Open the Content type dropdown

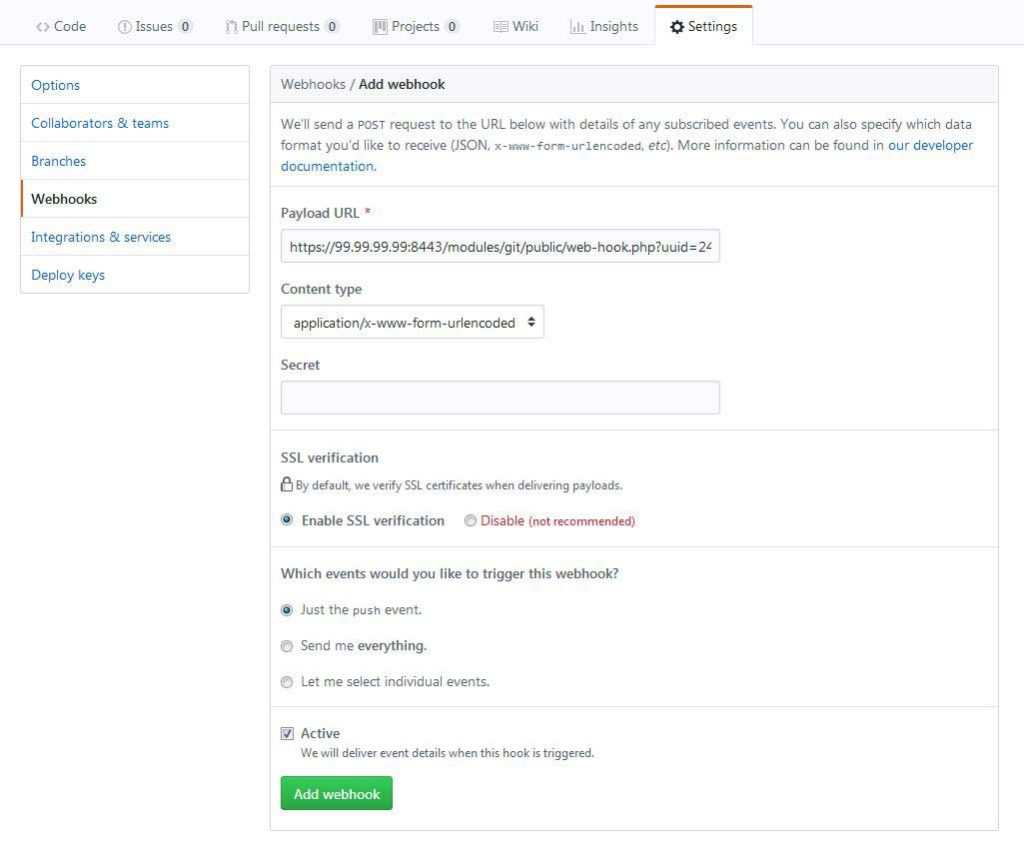point(413,322)
